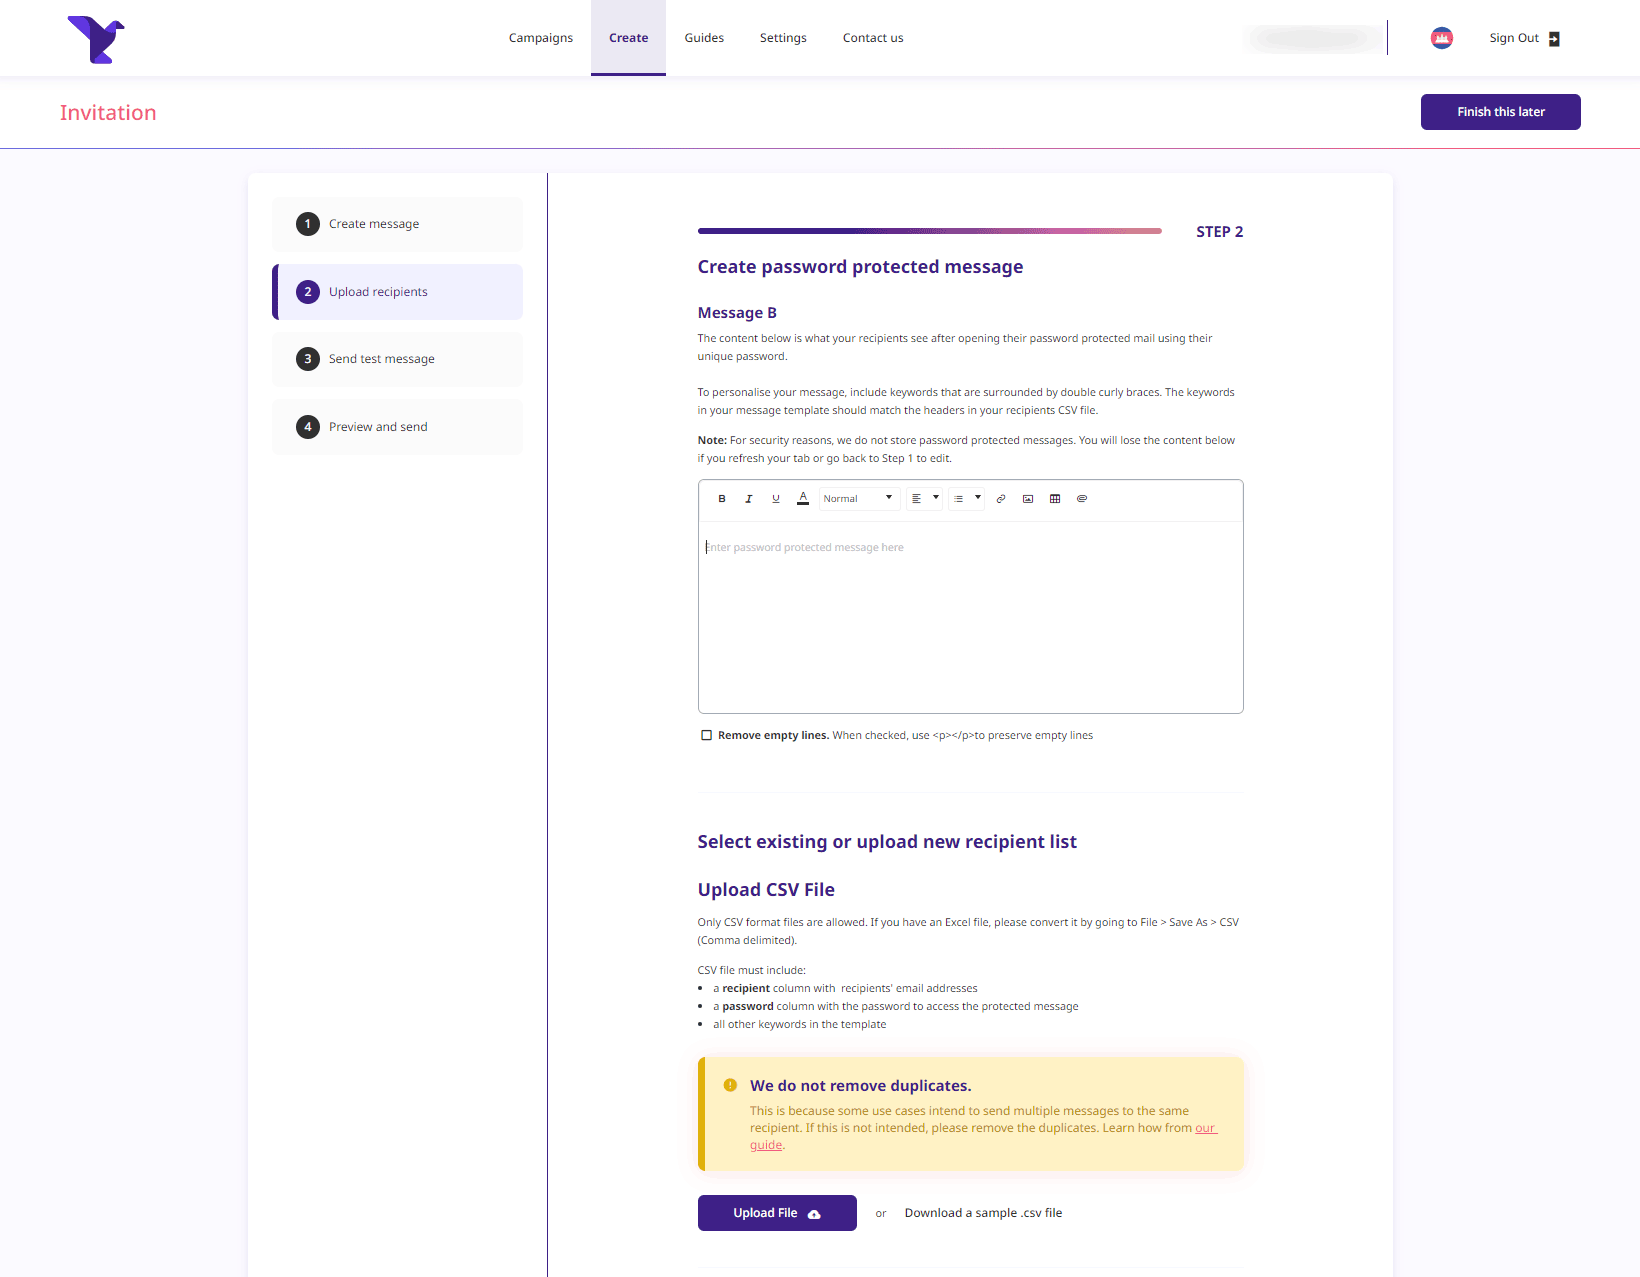Click the bird logo in the header
The width and height of the screenshot is (1640, 1277).
click(96, 40)
